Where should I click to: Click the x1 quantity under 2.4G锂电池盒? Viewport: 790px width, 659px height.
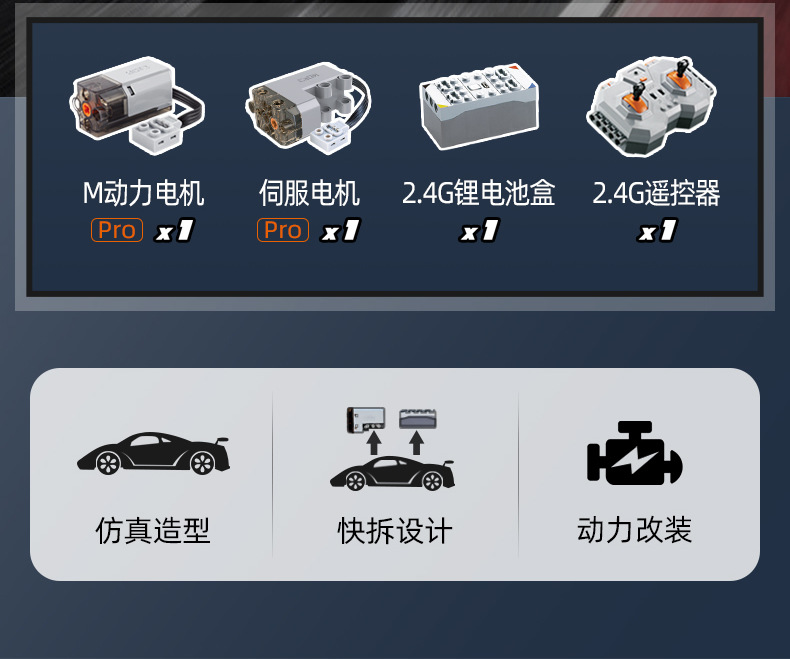[x=479, y=231]
